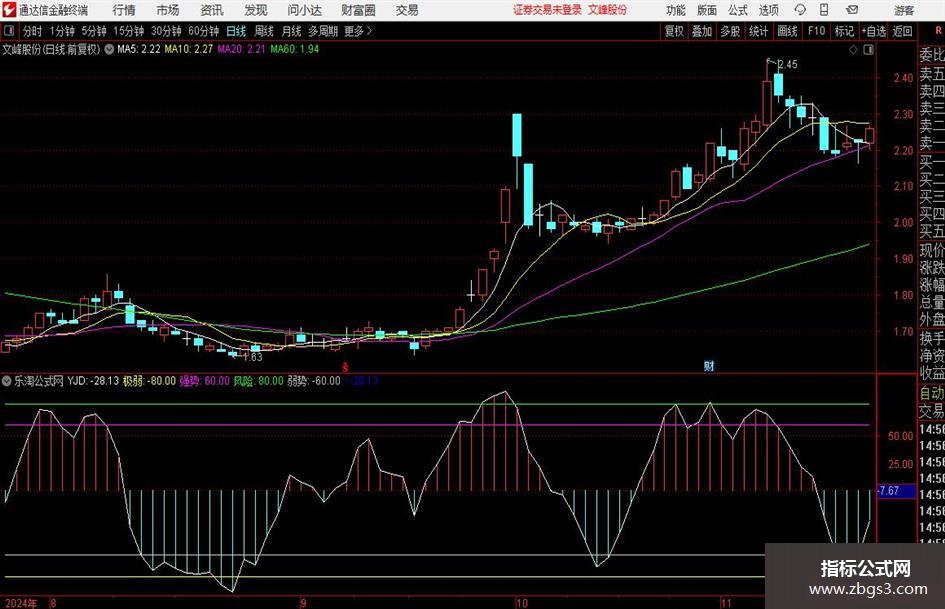Click the Tongdaxin red logo icon

8,10
